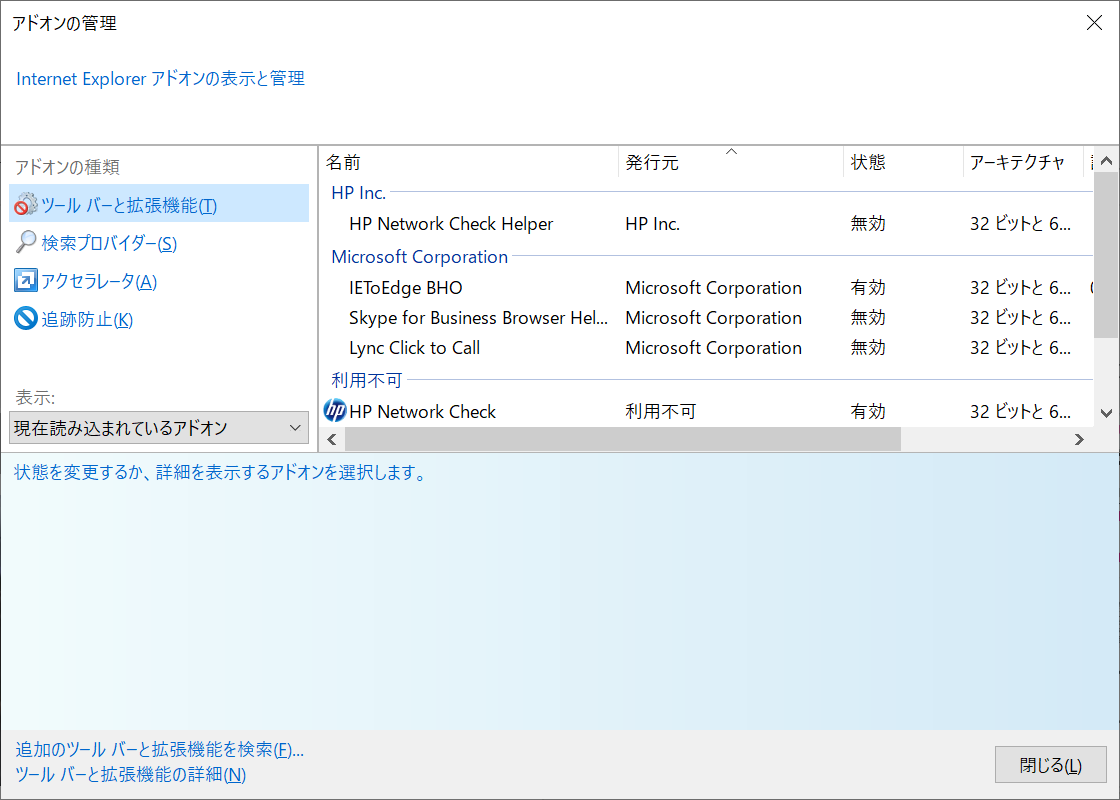Viewport: 1120px width, 800px height.
Task: Click the search provider magnifier icon
Action: click(x=26, y=242)
